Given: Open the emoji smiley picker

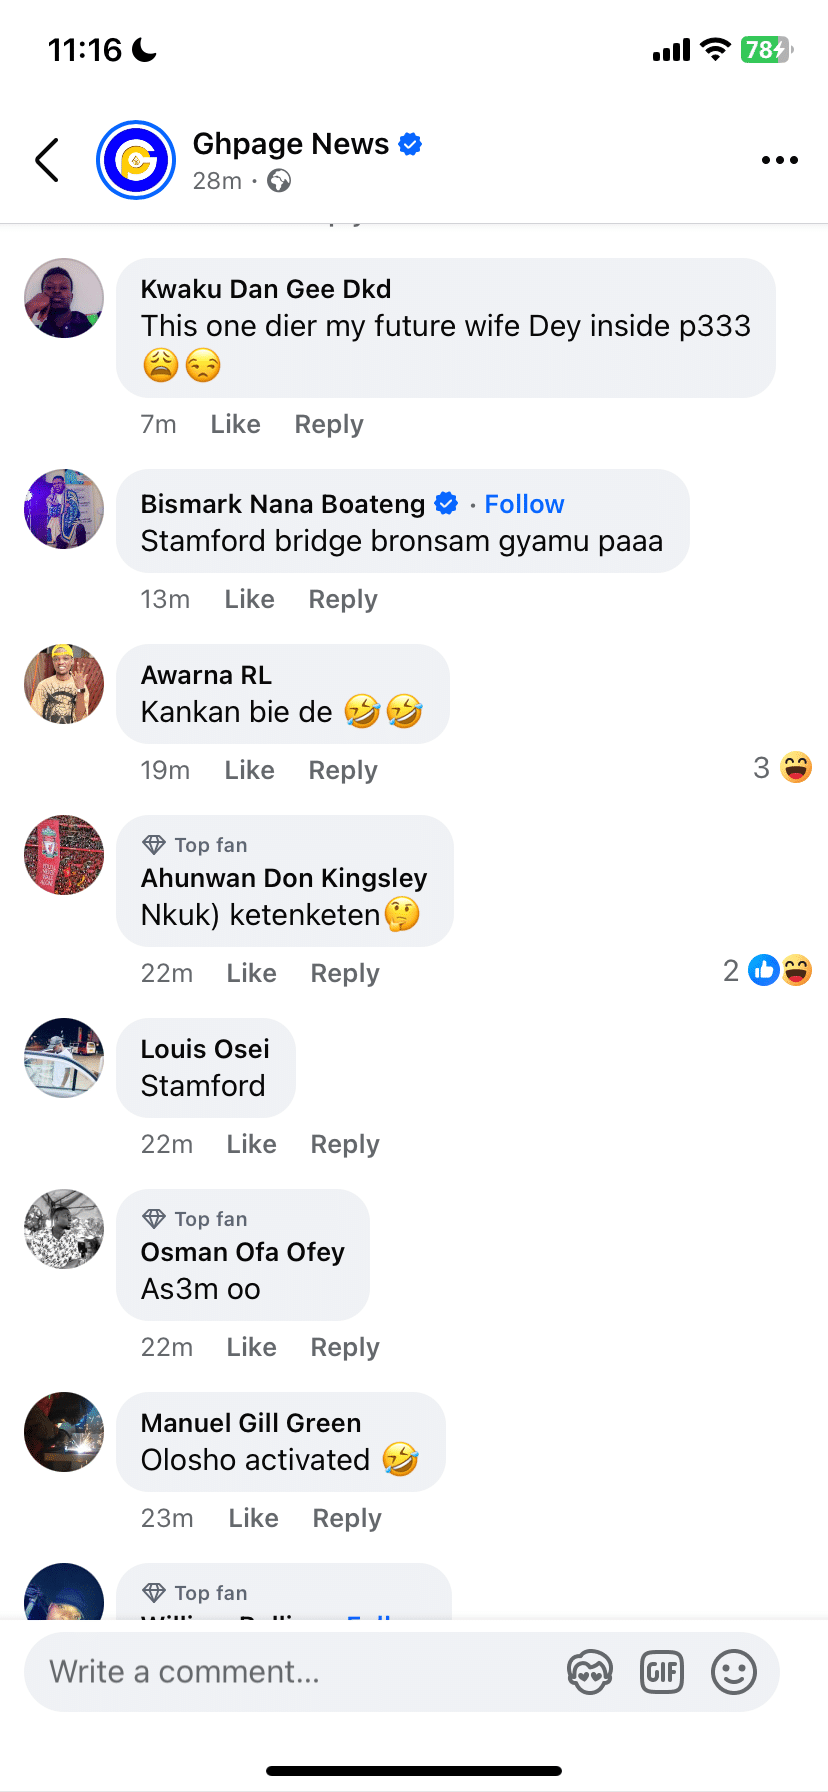Looking at the screenshot, I should tap(734, 1672).
